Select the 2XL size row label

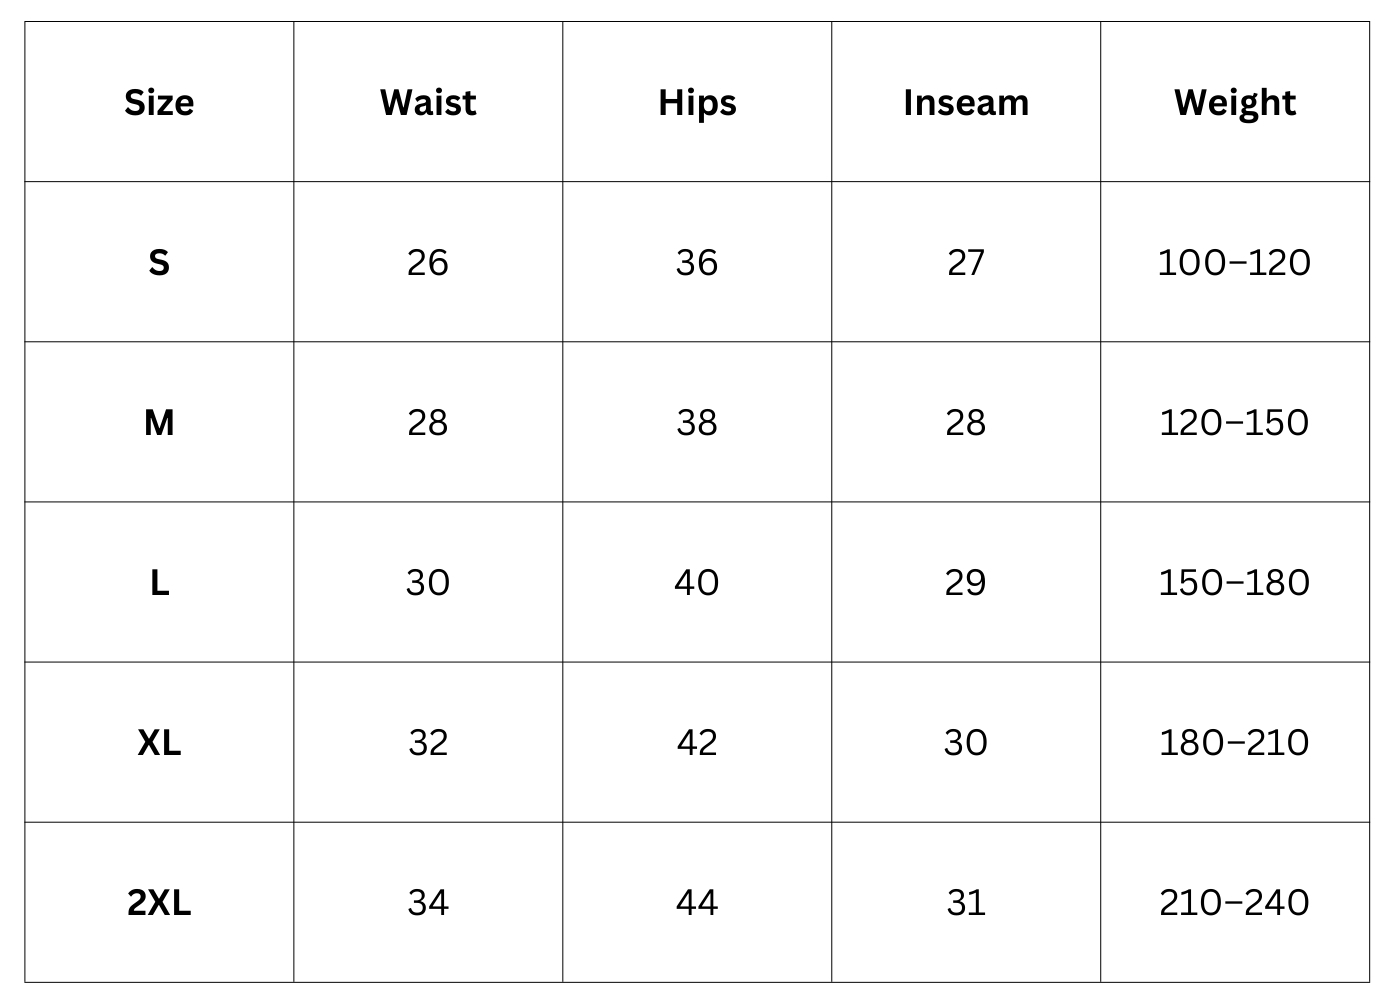tap(159, 903)
